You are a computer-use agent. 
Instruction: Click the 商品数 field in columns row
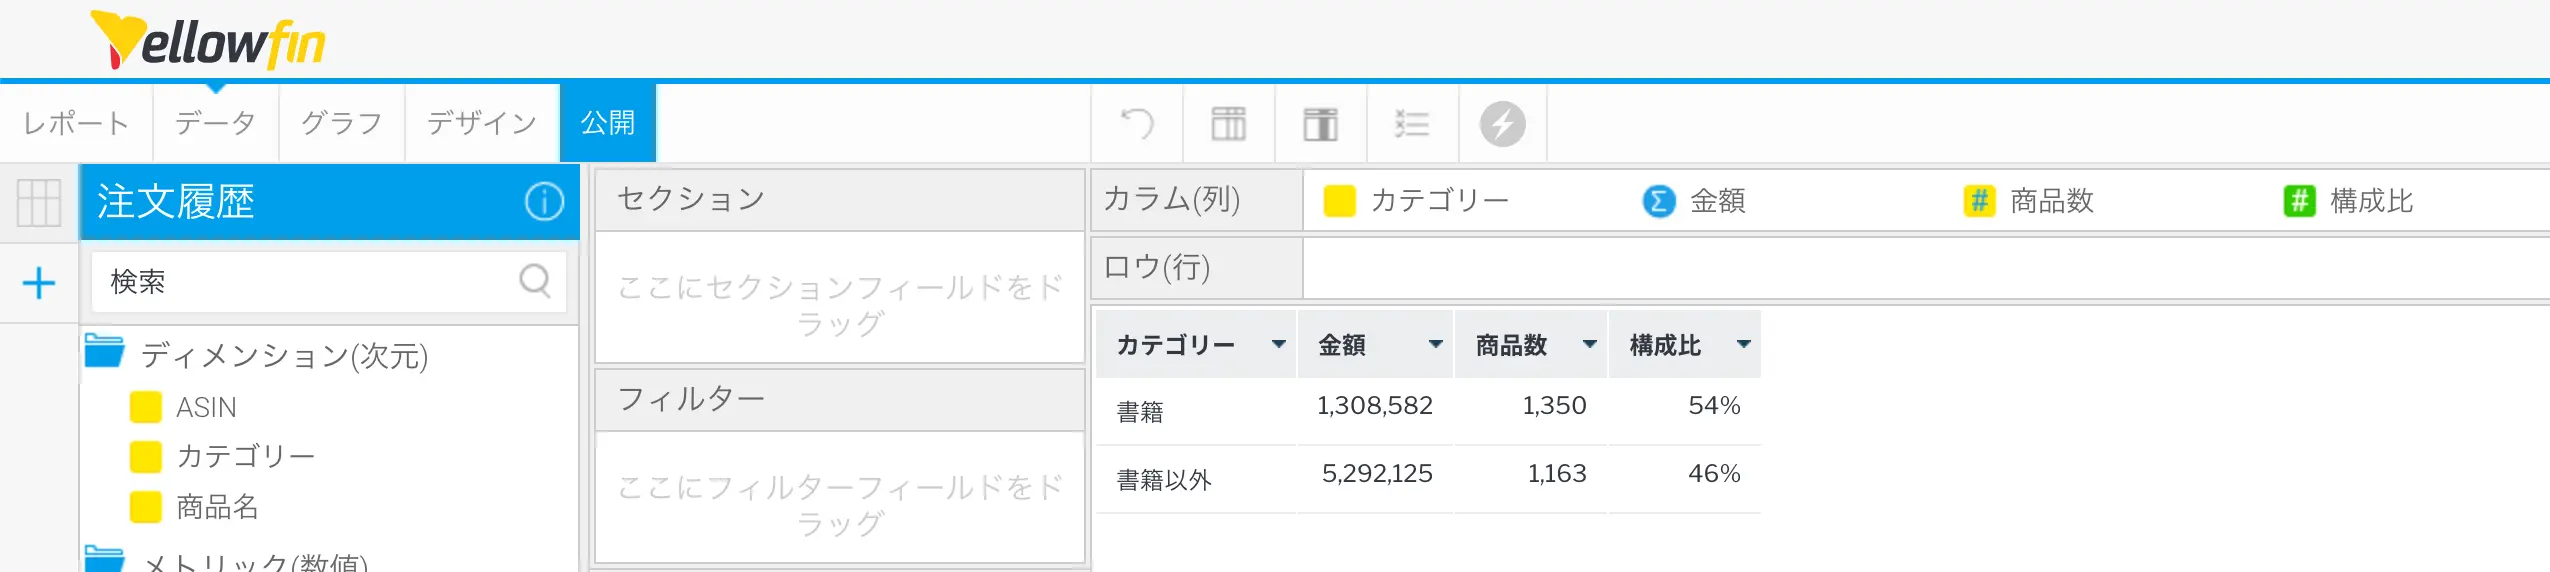click(2050, 201)
